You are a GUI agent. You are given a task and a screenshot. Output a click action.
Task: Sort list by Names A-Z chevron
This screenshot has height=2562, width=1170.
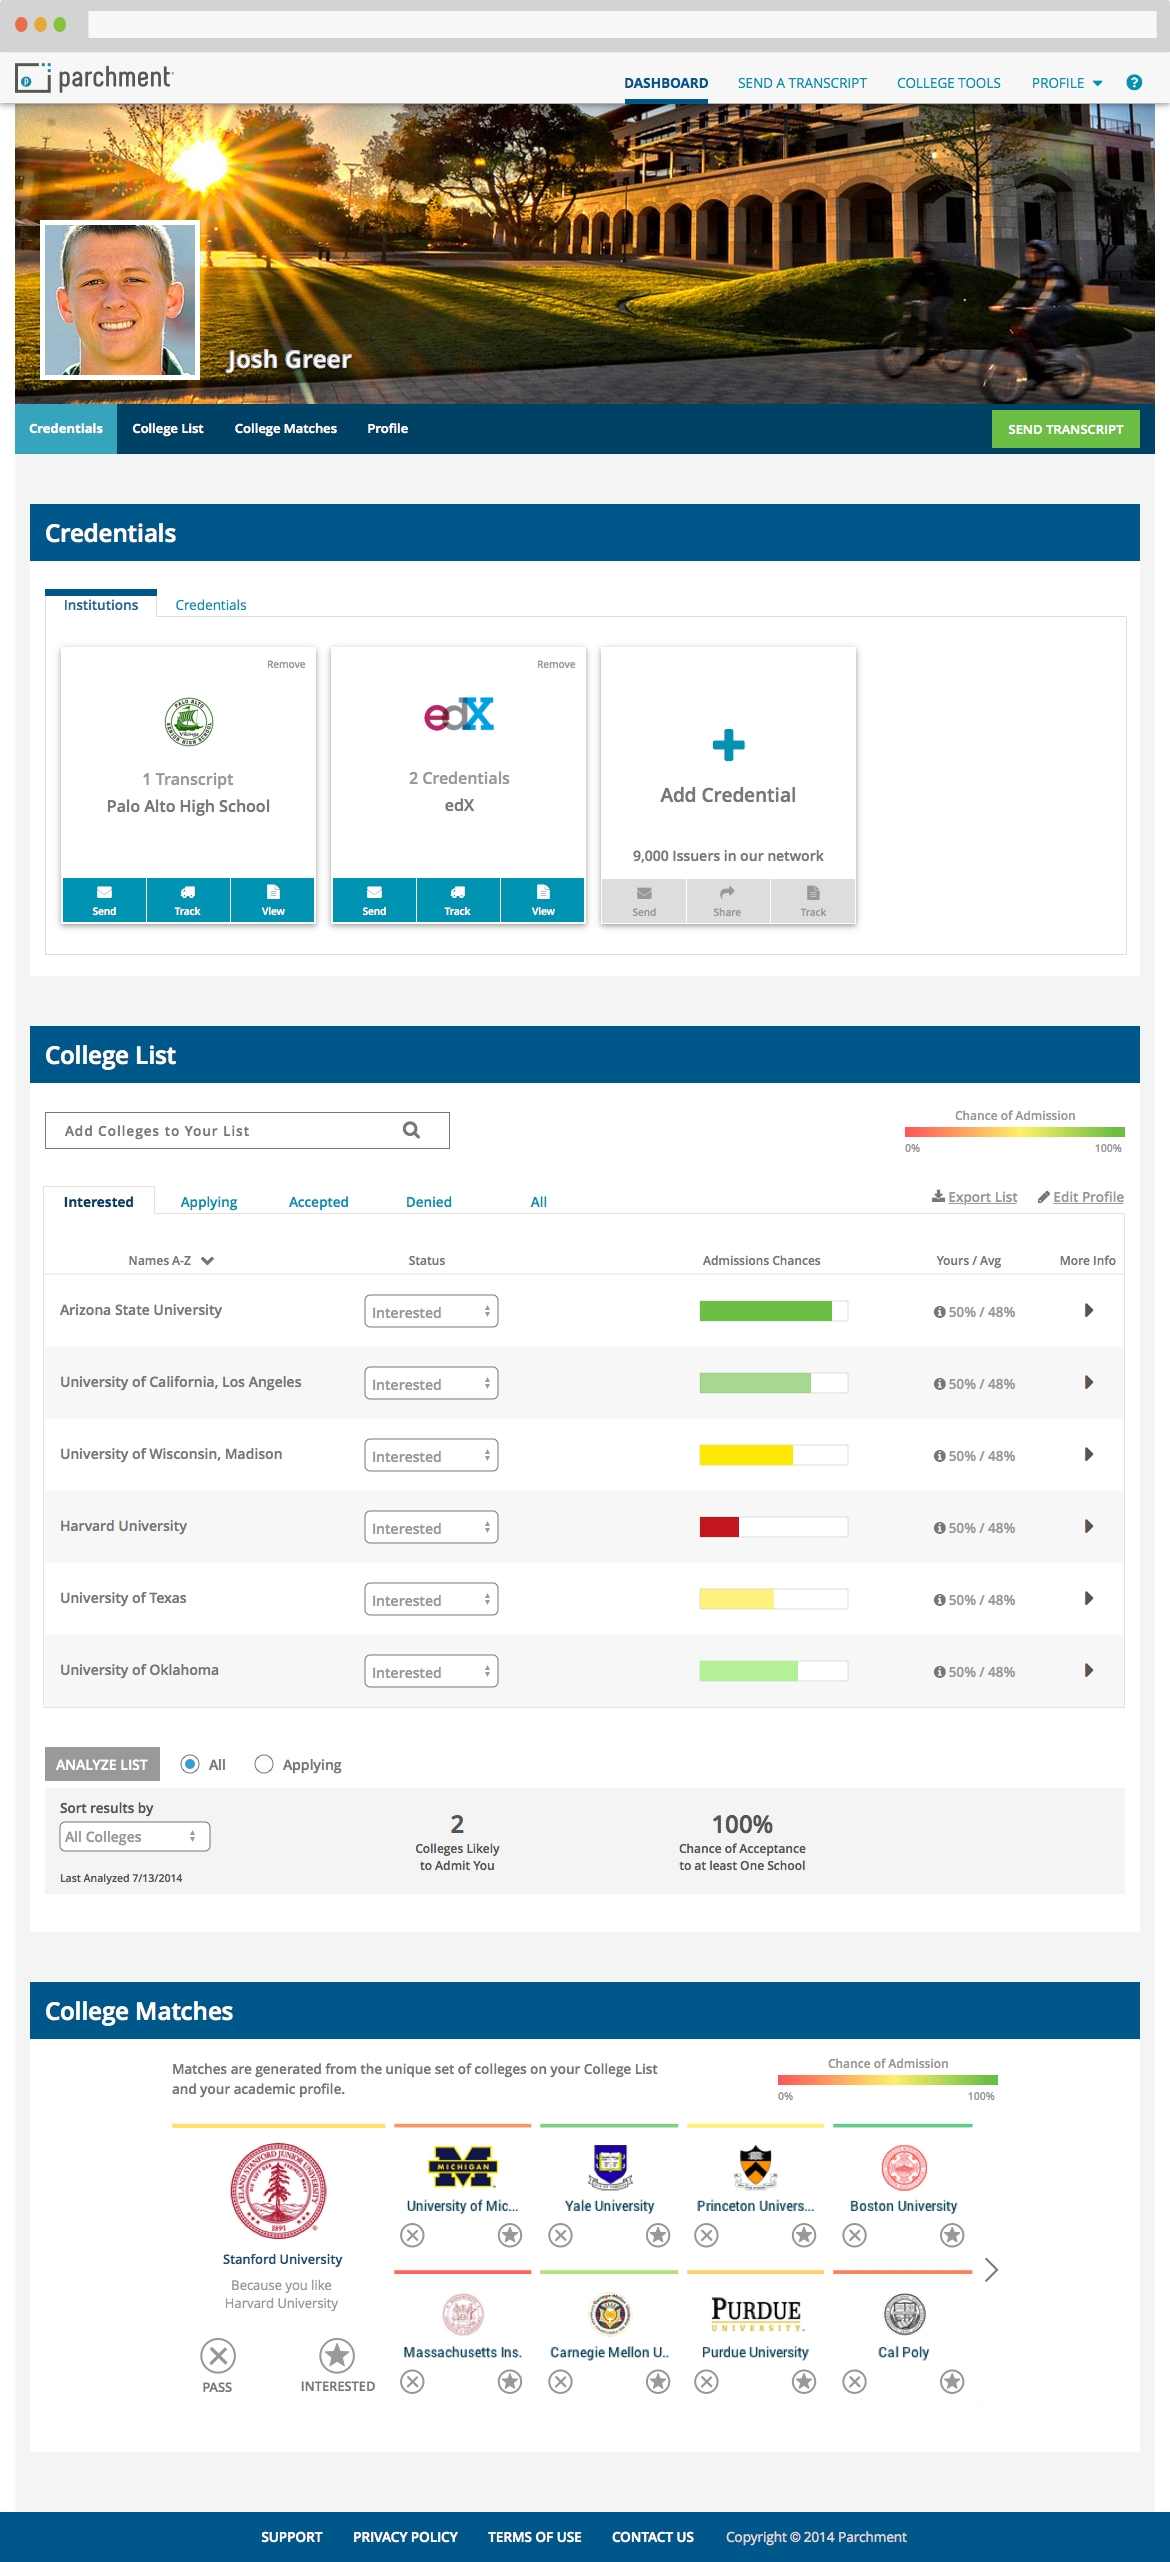207,1261
